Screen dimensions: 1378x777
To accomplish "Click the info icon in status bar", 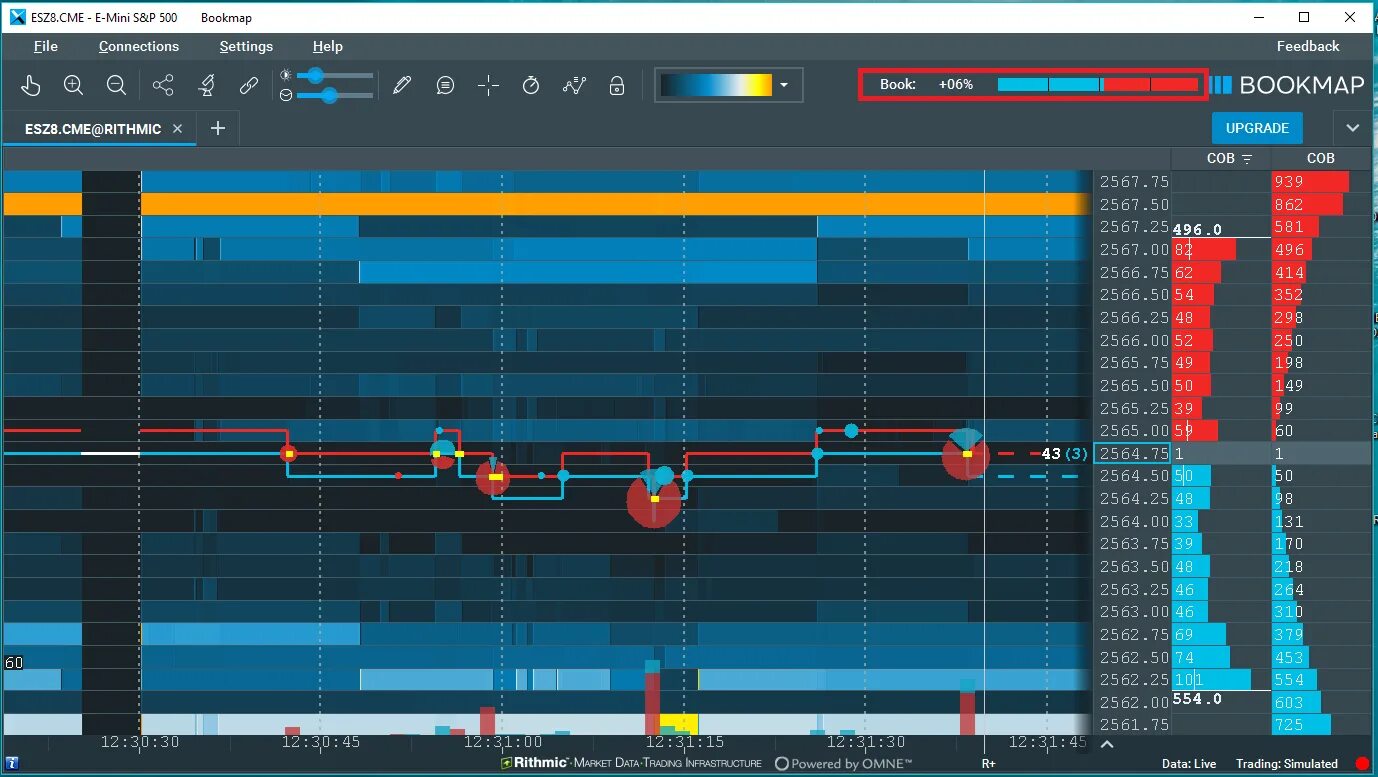I will click(x=12, y=764).
